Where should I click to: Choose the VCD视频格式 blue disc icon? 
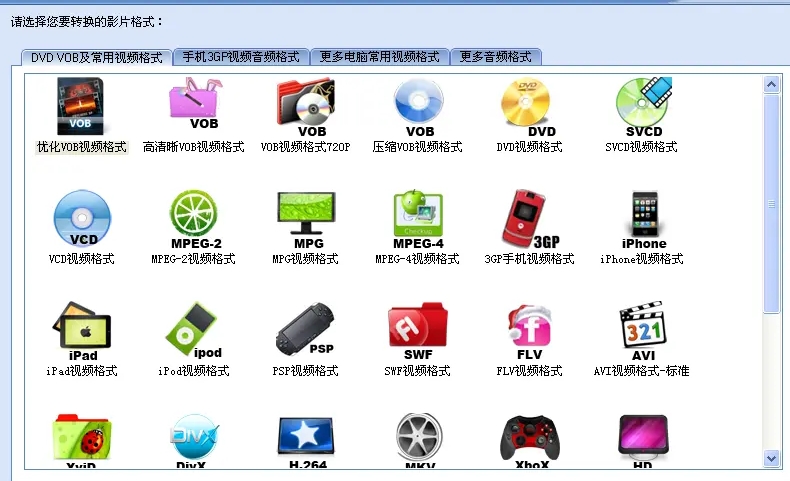click(81, 216)
